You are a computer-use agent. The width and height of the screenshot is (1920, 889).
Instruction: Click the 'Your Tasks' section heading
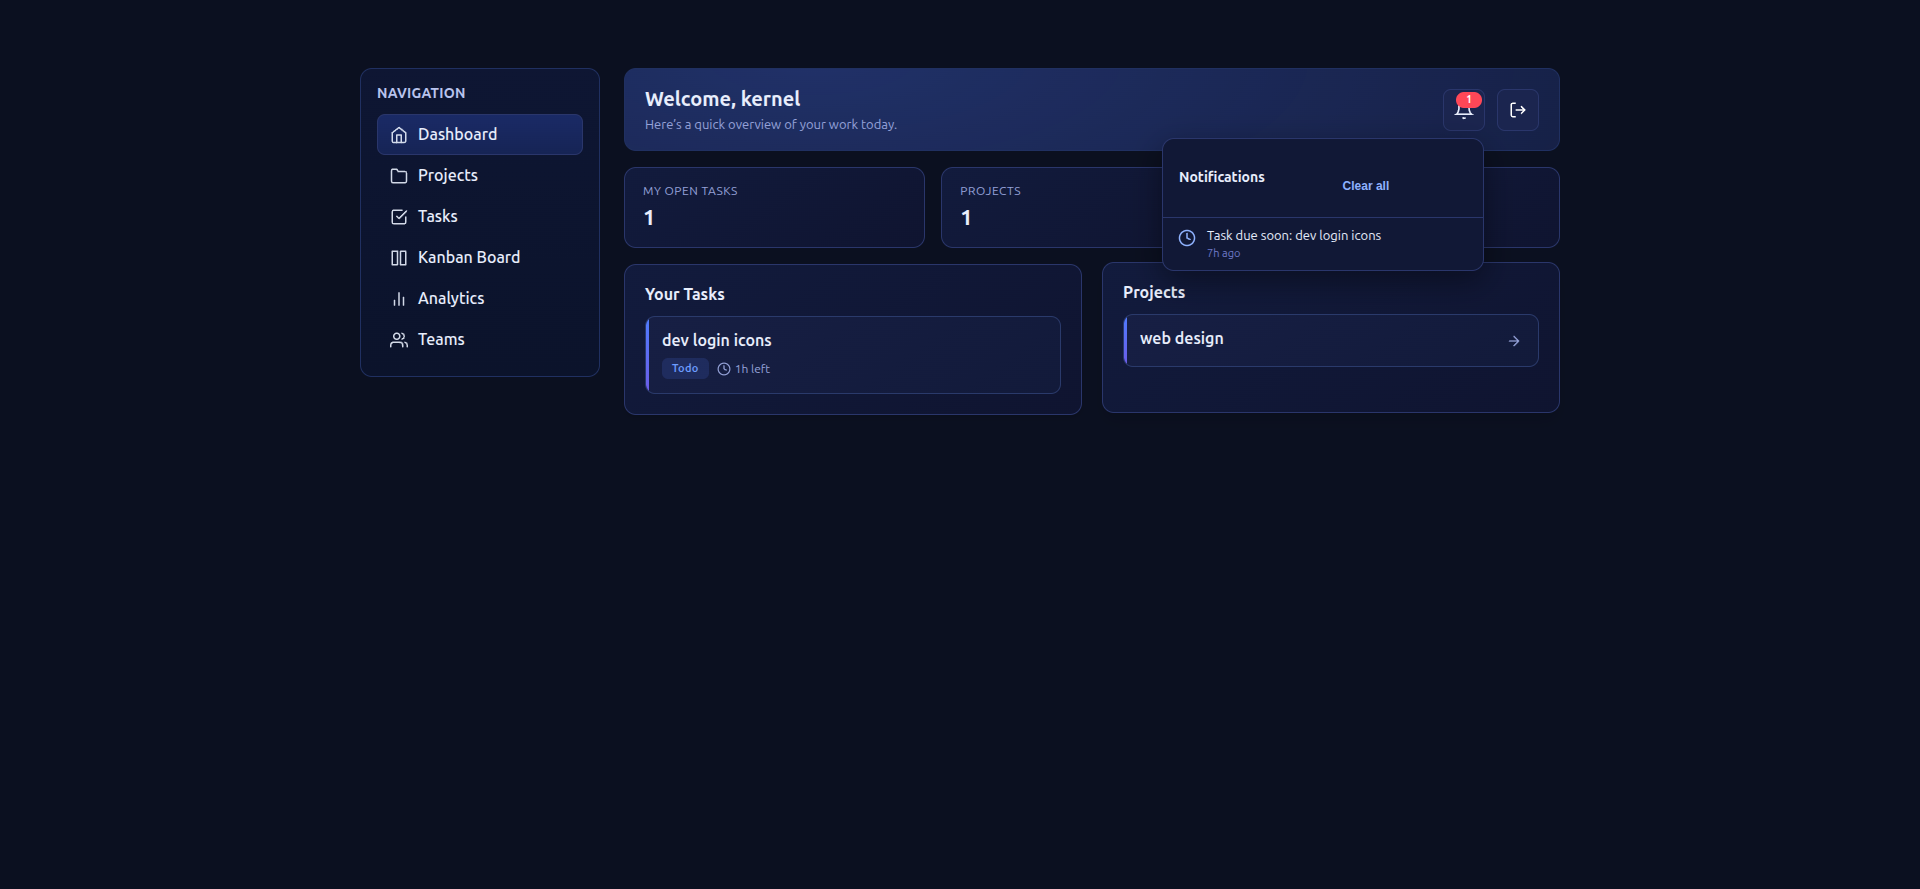pyautogui.click(x=685, y=294)
